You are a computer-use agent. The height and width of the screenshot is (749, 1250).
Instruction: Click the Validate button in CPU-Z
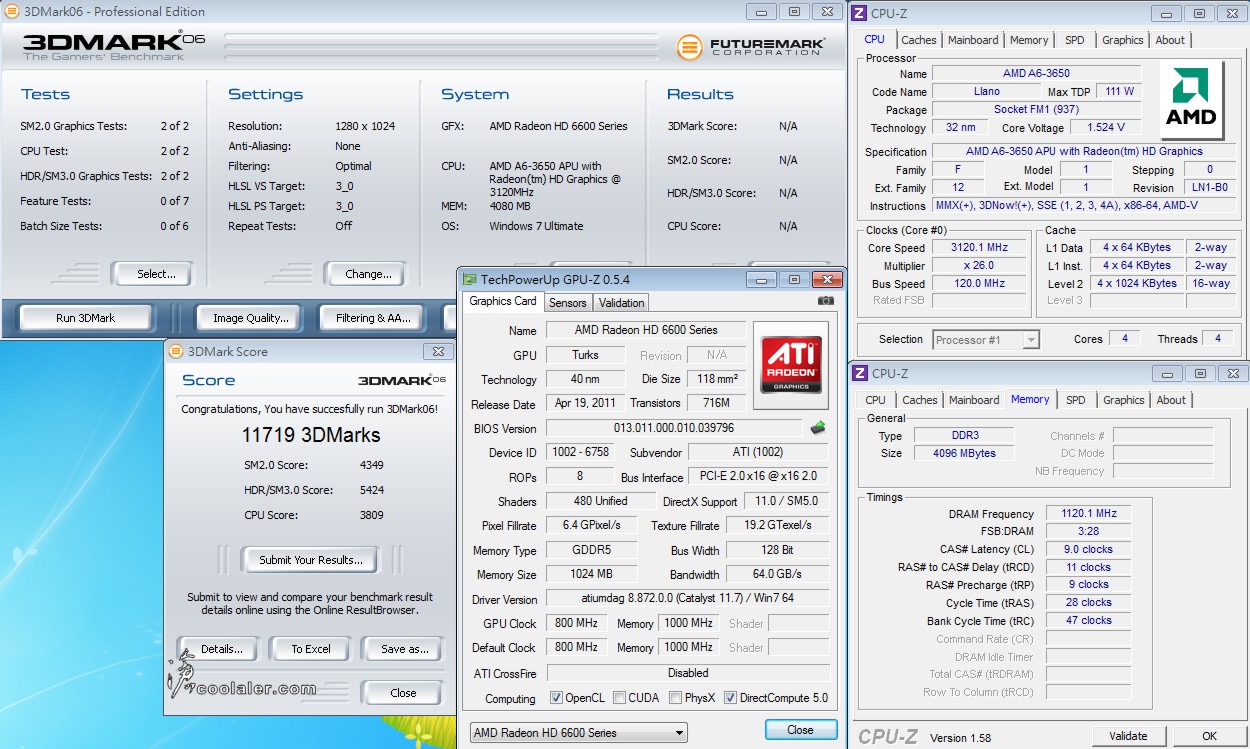pyautogui.click(x=1128, y=736)
